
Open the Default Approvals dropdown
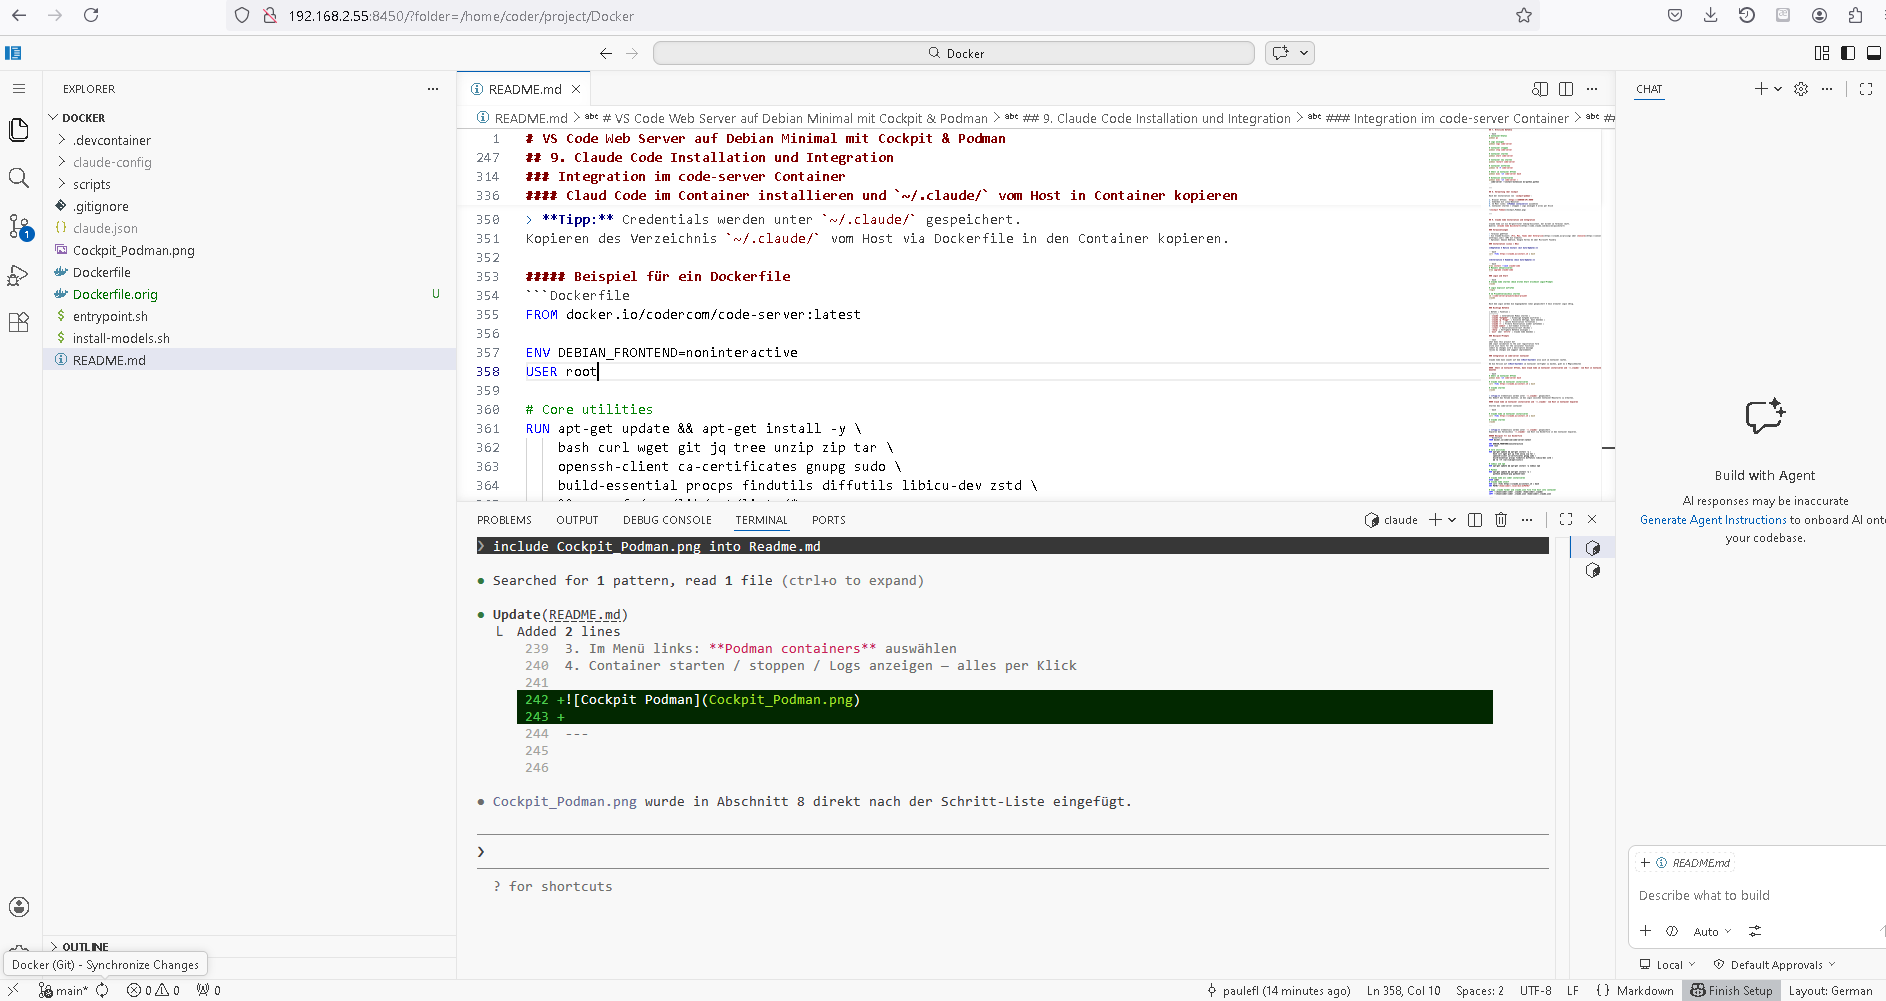coord(1775,964)
